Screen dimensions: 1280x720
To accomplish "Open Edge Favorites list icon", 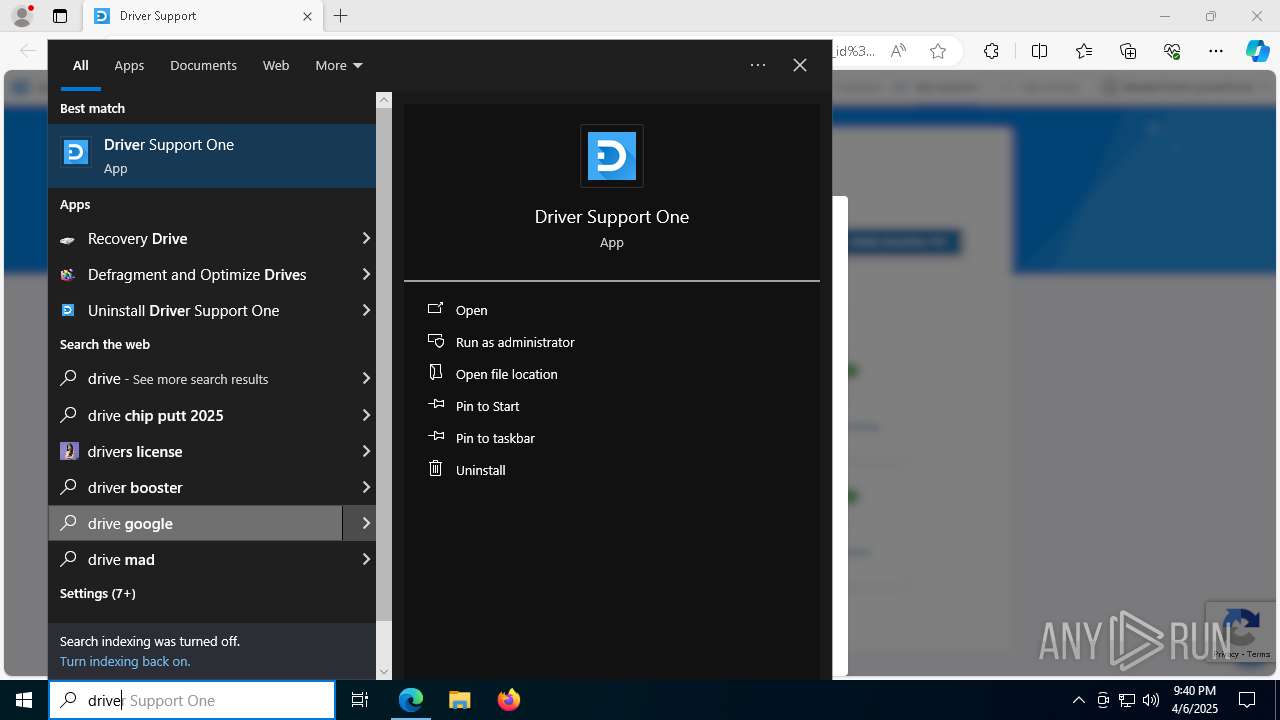I will coord(1084,51).
